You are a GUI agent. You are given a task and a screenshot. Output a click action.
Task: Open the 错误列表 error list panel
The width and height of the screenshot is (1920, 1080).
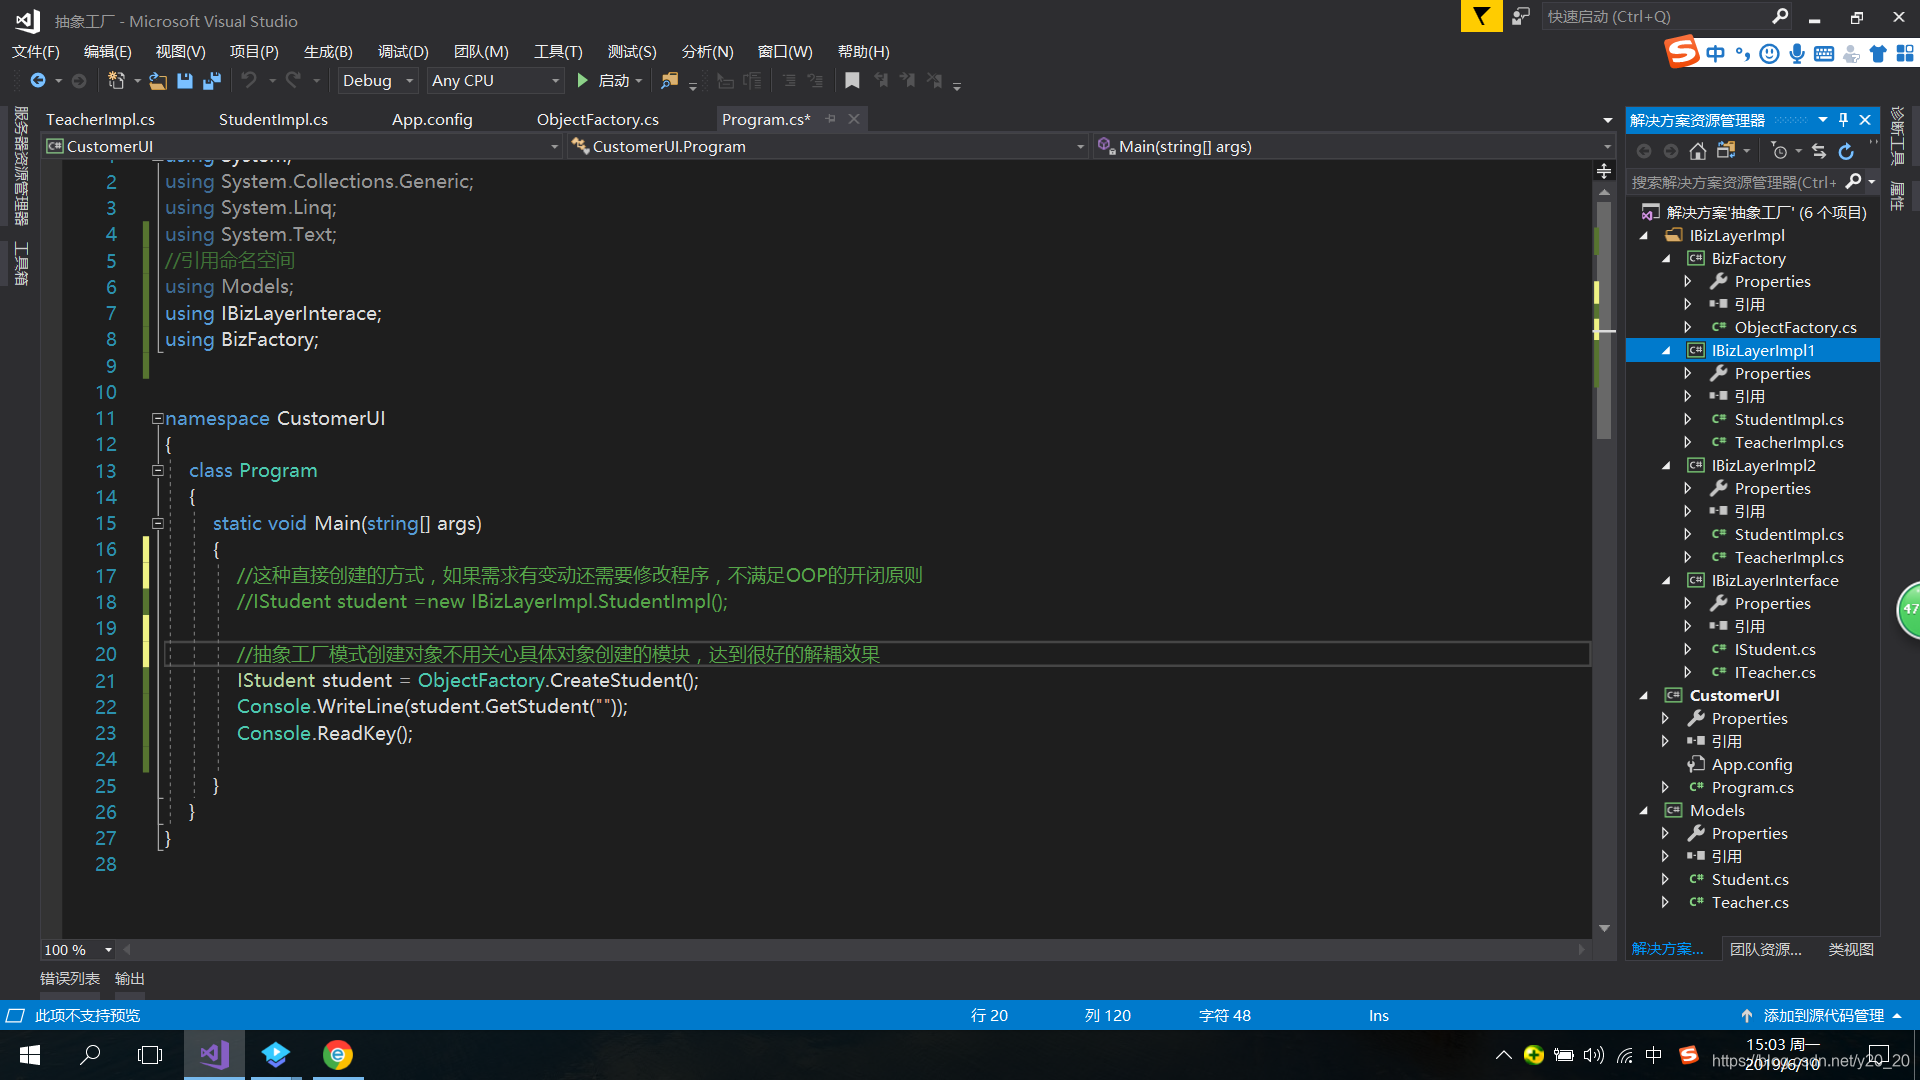pos(70,979)
